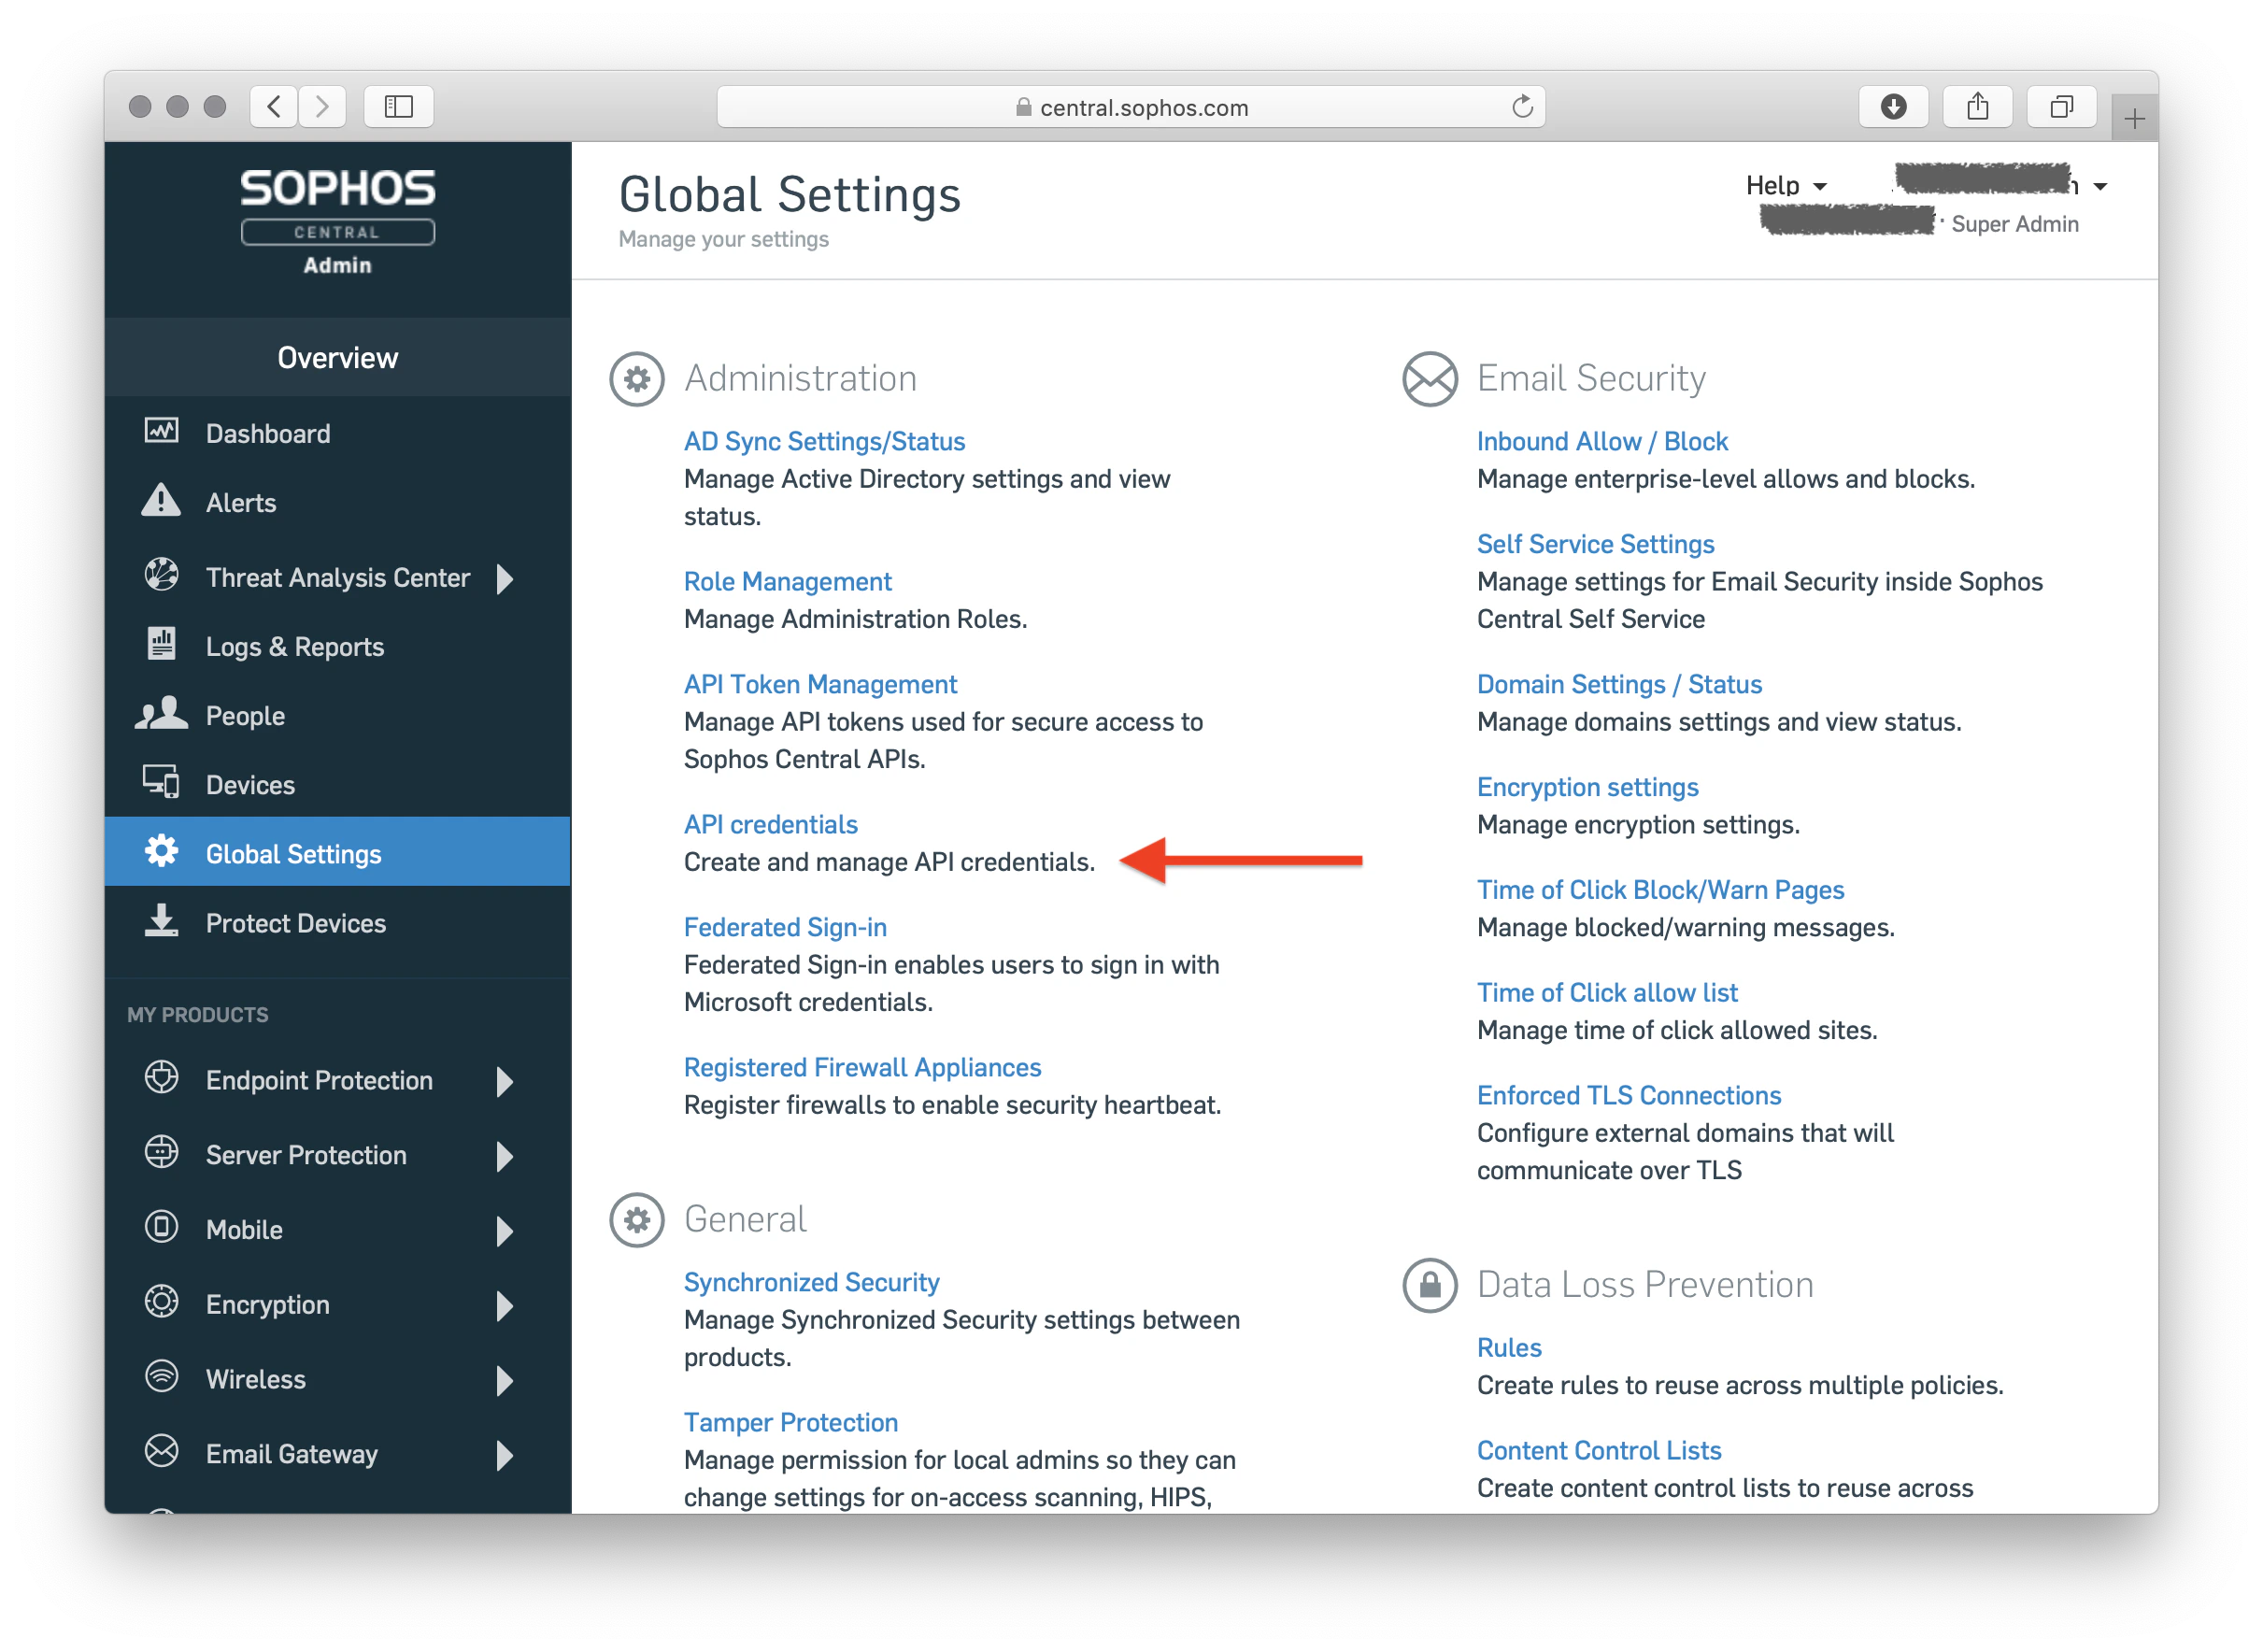Viewport: 2263px width, 1652px height.
Task: Click the Logs & Reports icon
Action: pos(161,644)
